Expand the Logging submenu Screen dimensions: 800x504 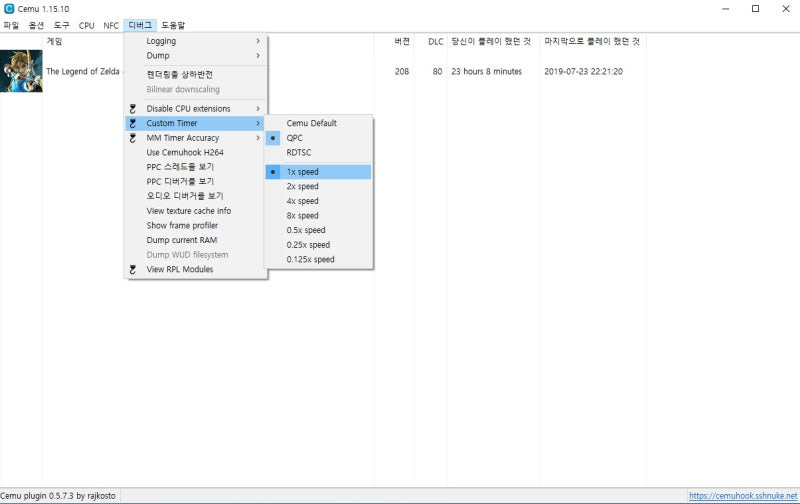point(195,41)
